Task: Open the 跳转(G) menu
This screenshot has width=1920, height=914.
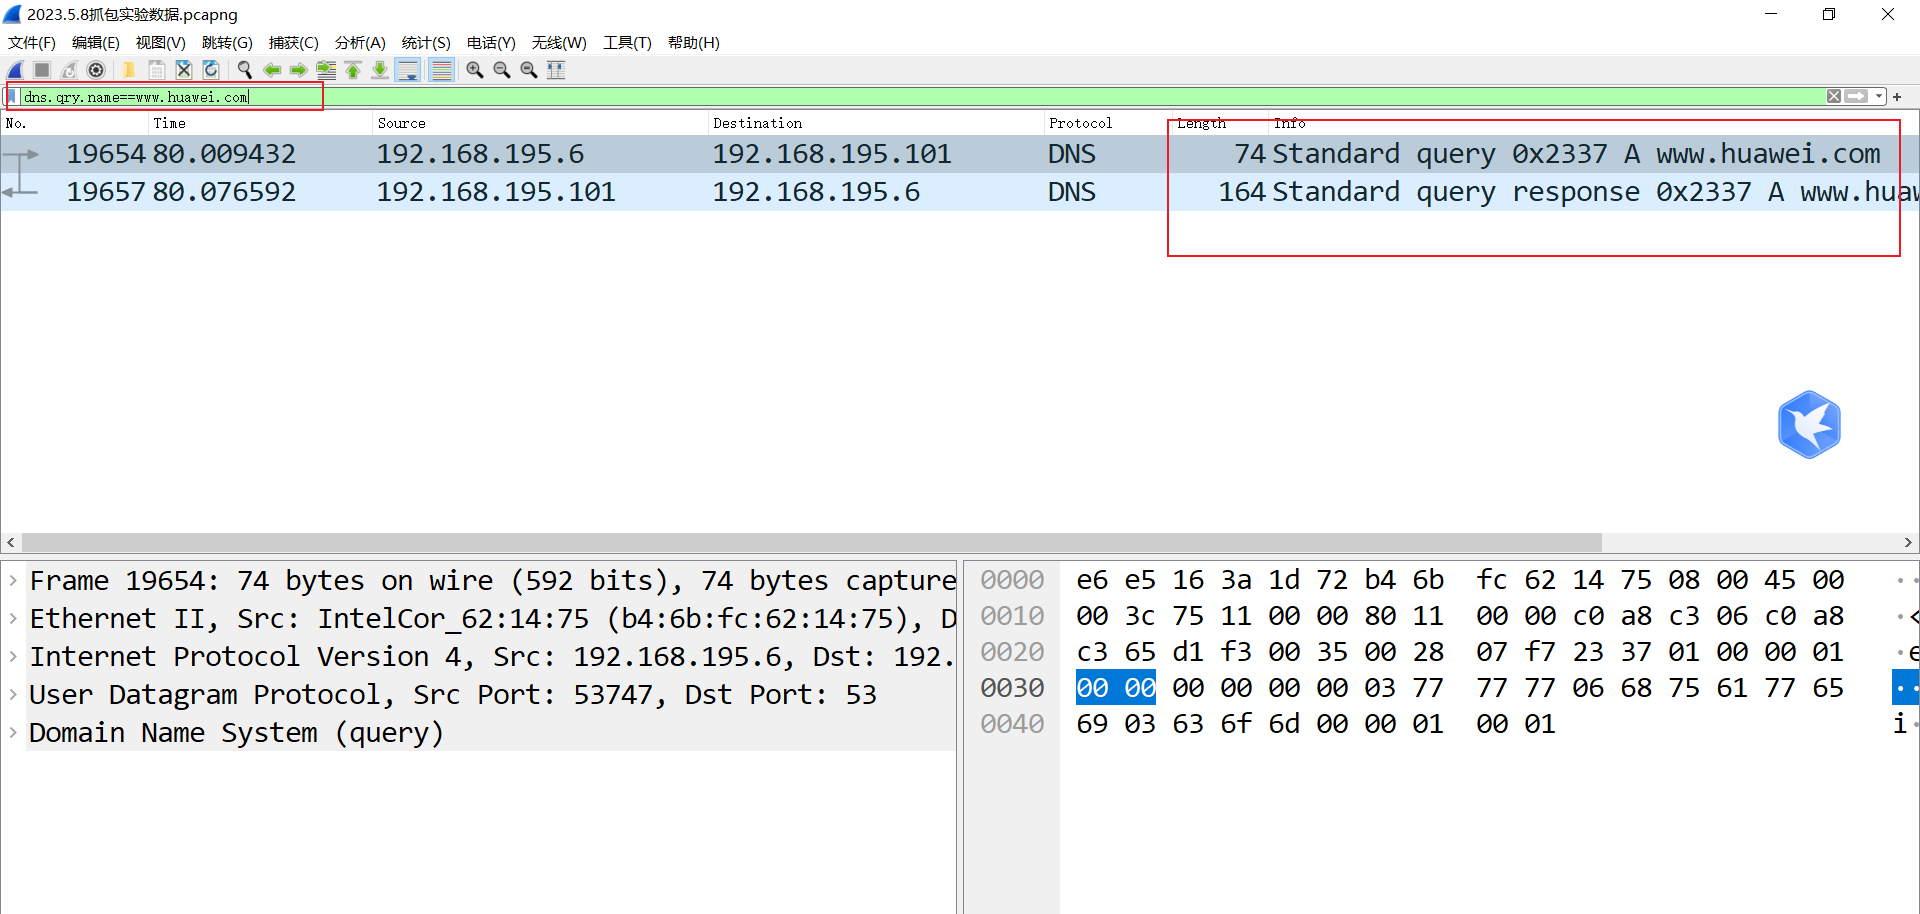Action: coord(227,43)
